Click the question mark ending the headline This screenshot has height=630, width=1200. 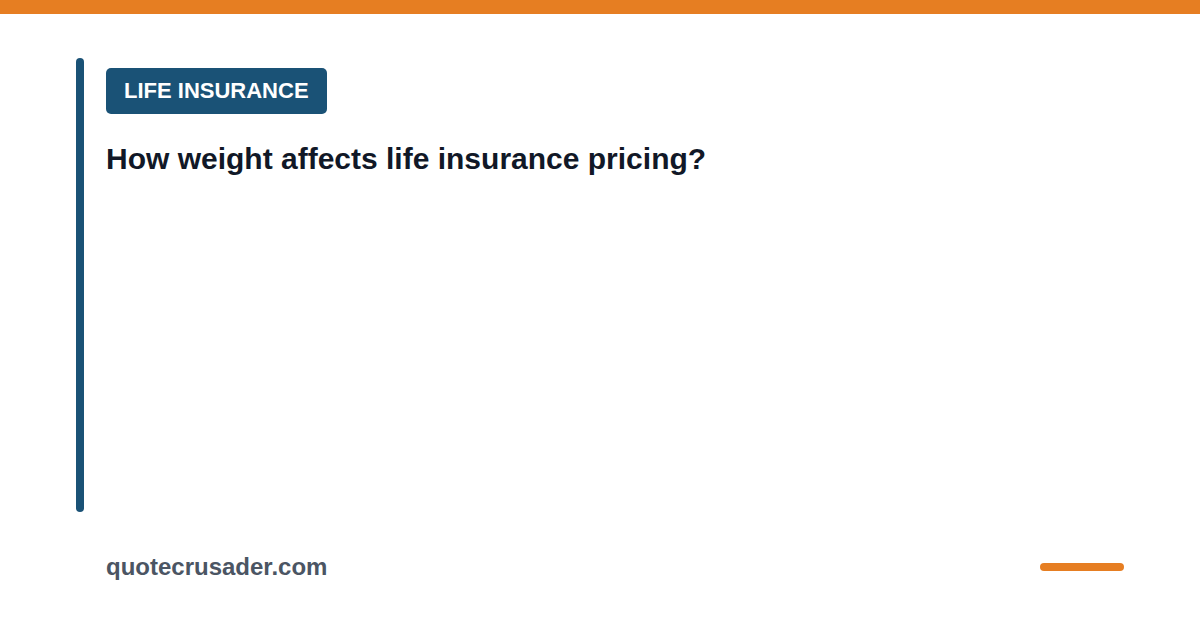point(697,160)
